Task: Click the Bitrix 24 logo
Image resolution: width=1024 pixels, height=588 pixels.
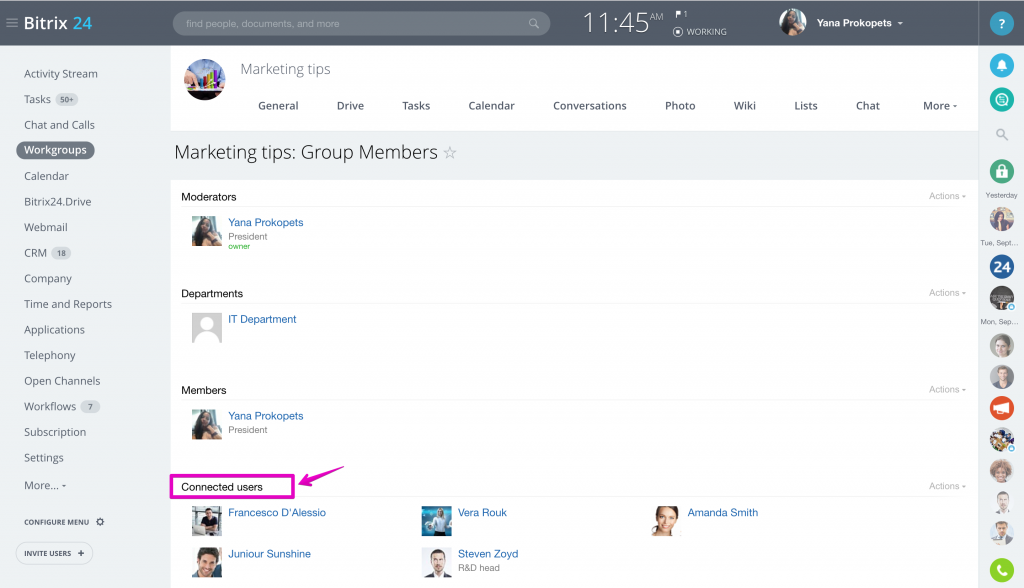Action: [x=57, y=23]
